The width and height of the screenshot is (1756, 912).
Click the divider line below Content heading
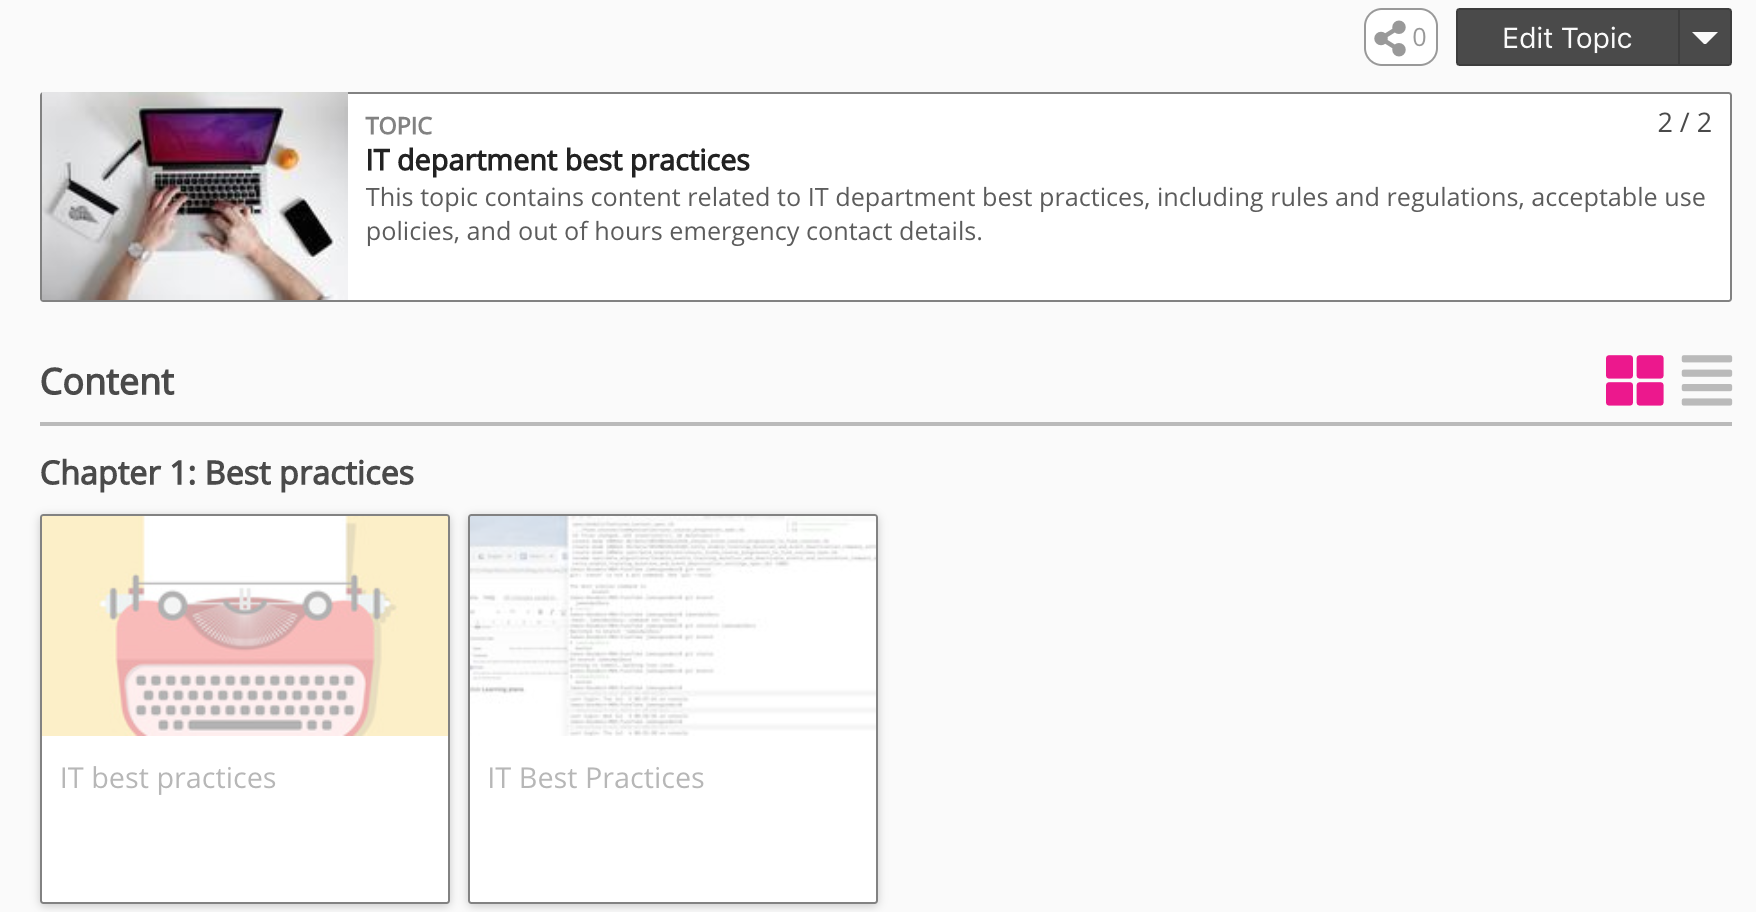click(885, 424)
